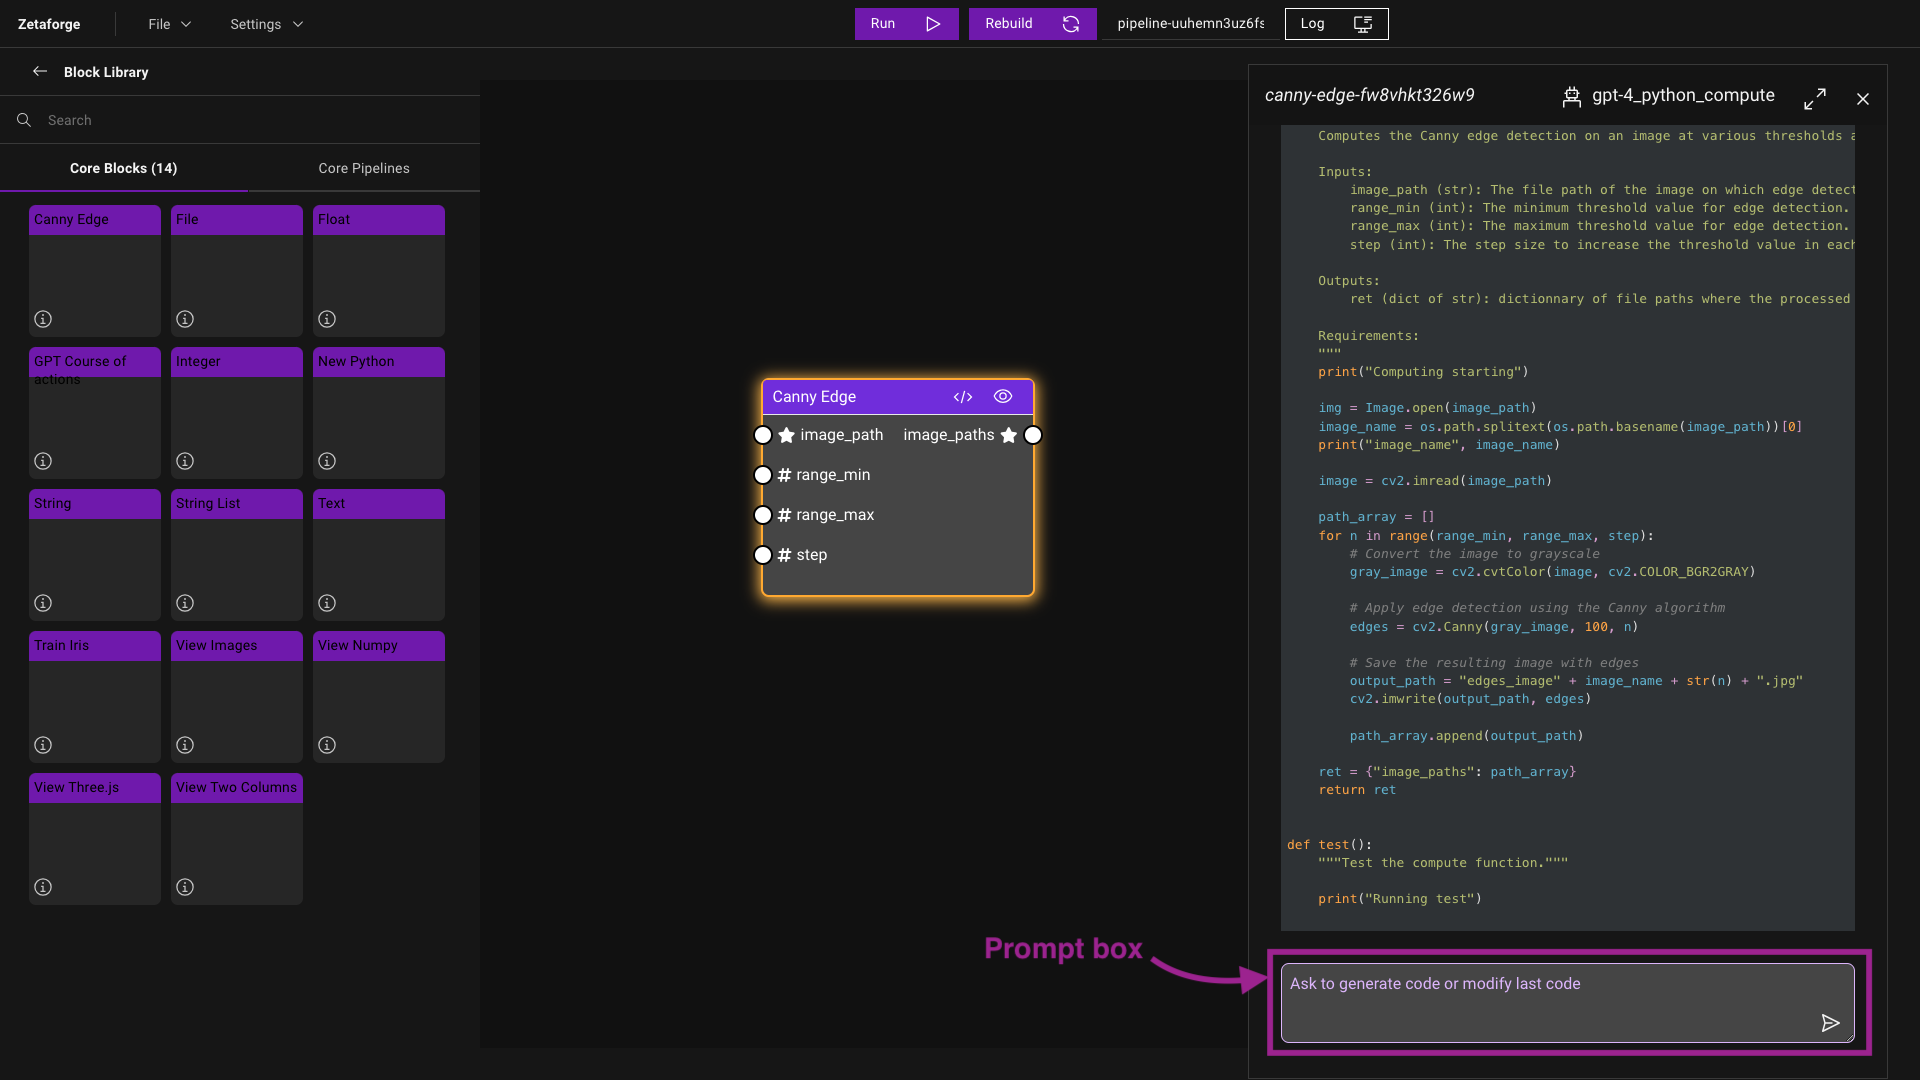Click the code view icon on Canny Edge node
The width and height of the screenshot is (1920, 1080).
(x=963, y=396)
